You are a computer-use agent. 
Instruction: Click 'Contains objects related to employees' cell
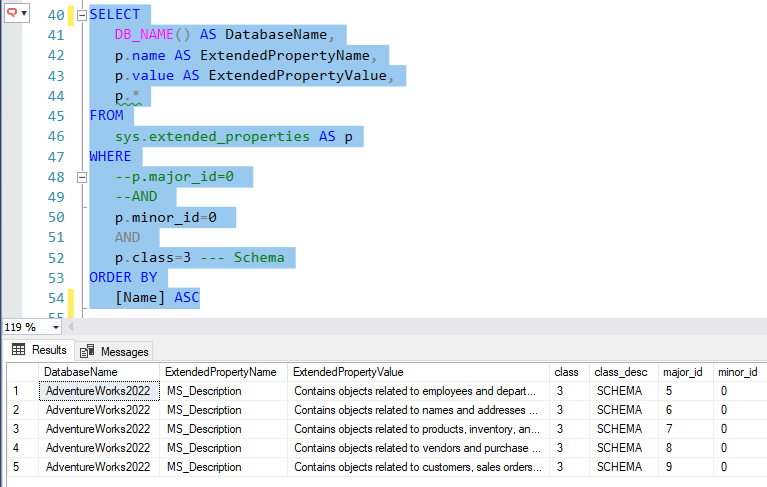418,391
